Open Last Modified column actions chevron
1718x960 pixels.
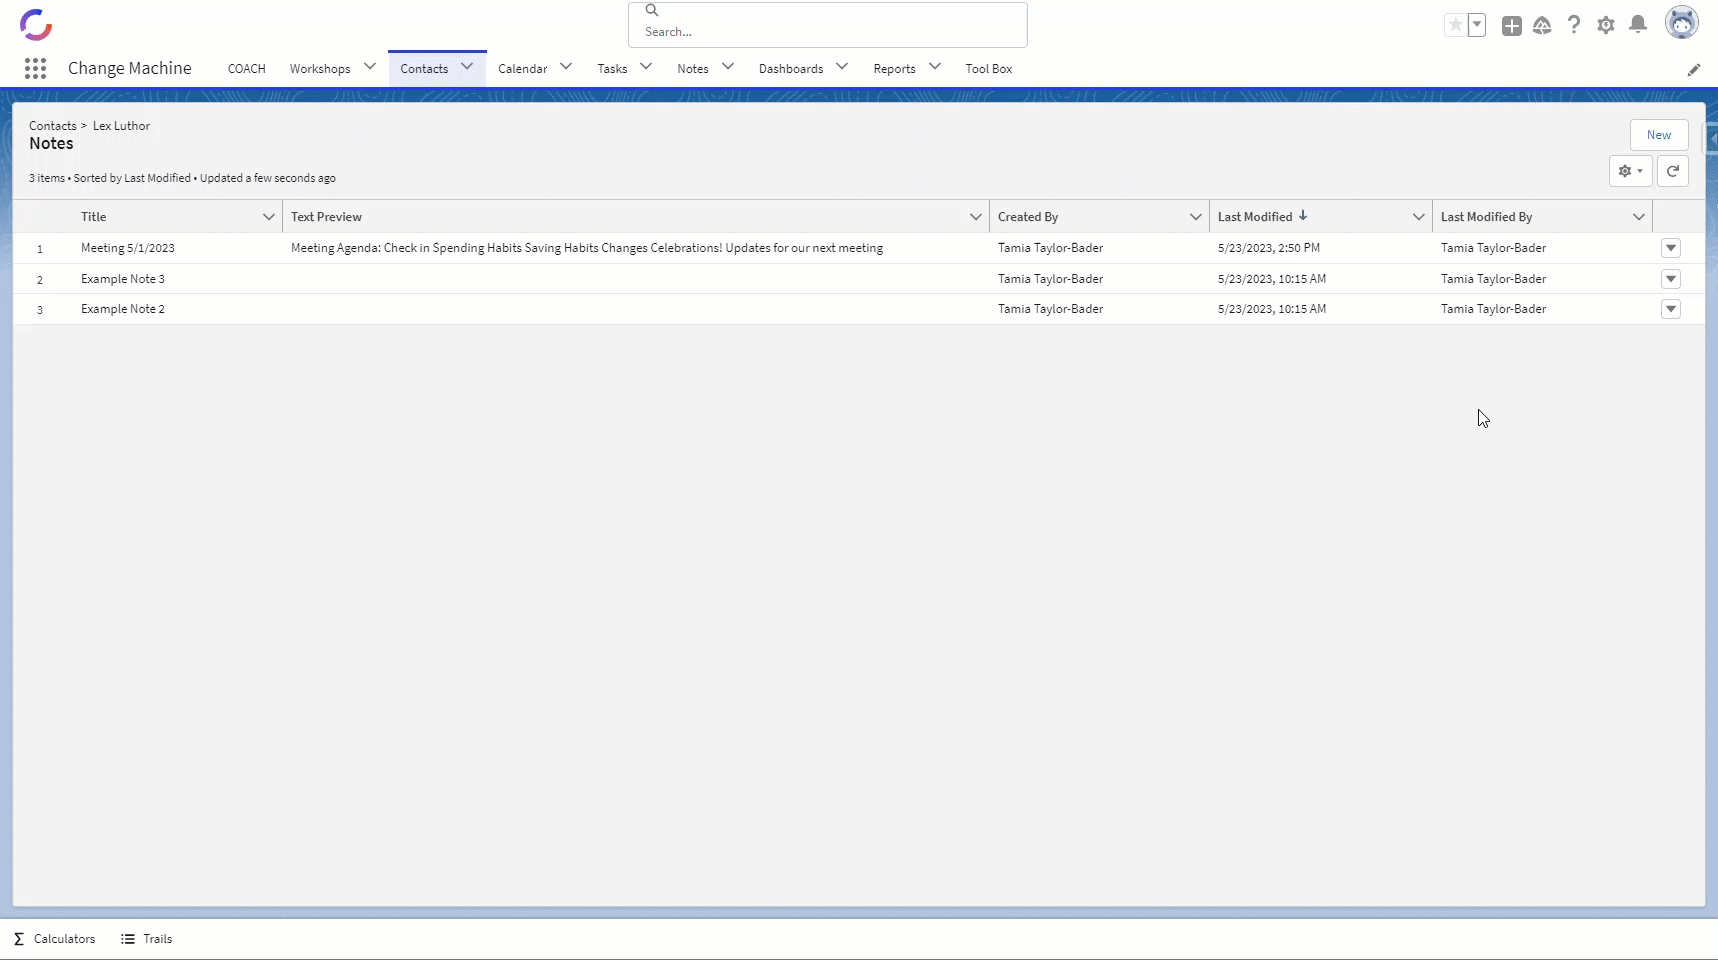click(1419, 217)
